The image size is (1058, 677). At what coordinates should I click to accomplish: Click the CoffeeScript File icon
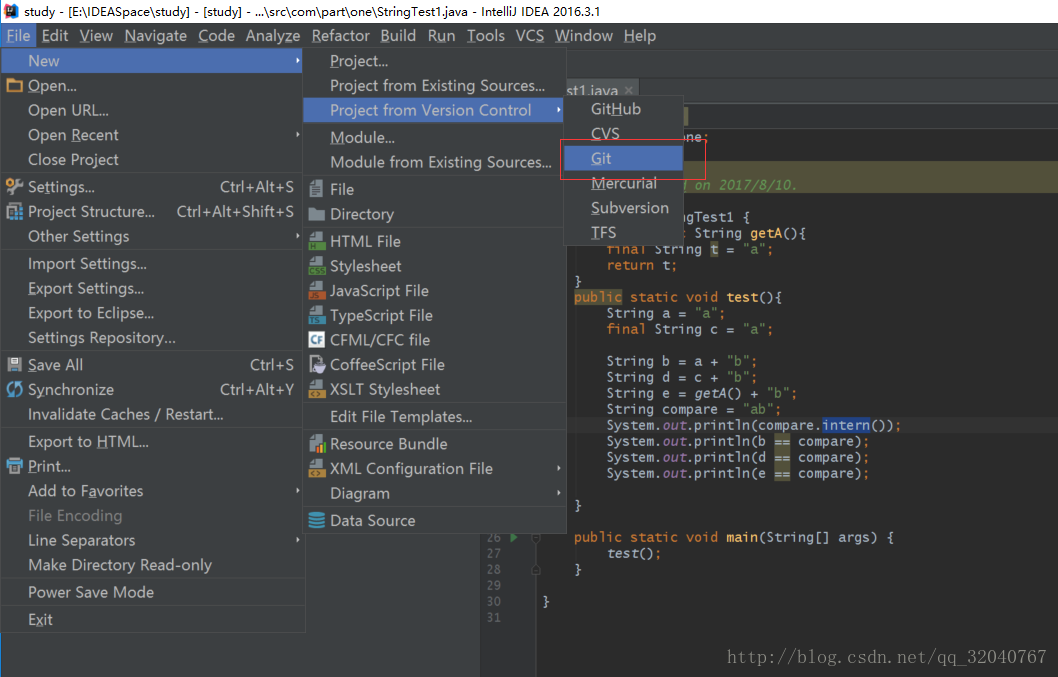pos(316,364)
